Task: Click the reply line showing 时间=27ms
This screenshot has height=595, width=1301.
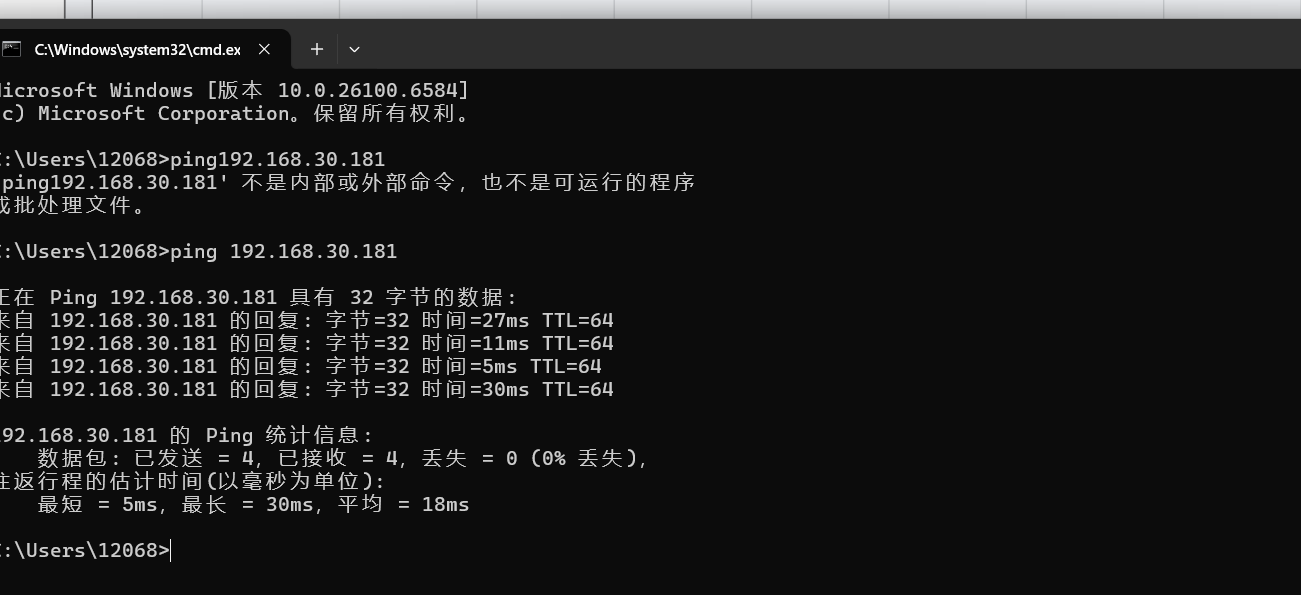Action: 307,321
